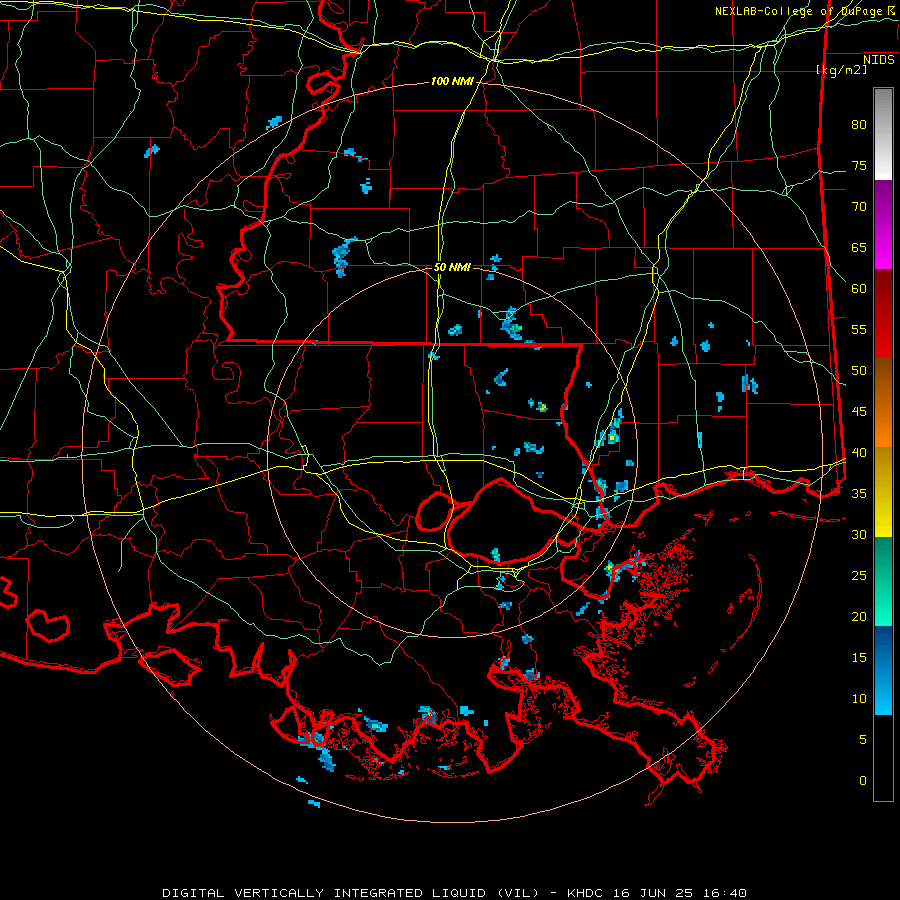Click the 5 value on the scale
The width and height of the screenshot is (900, 900).
863,740
